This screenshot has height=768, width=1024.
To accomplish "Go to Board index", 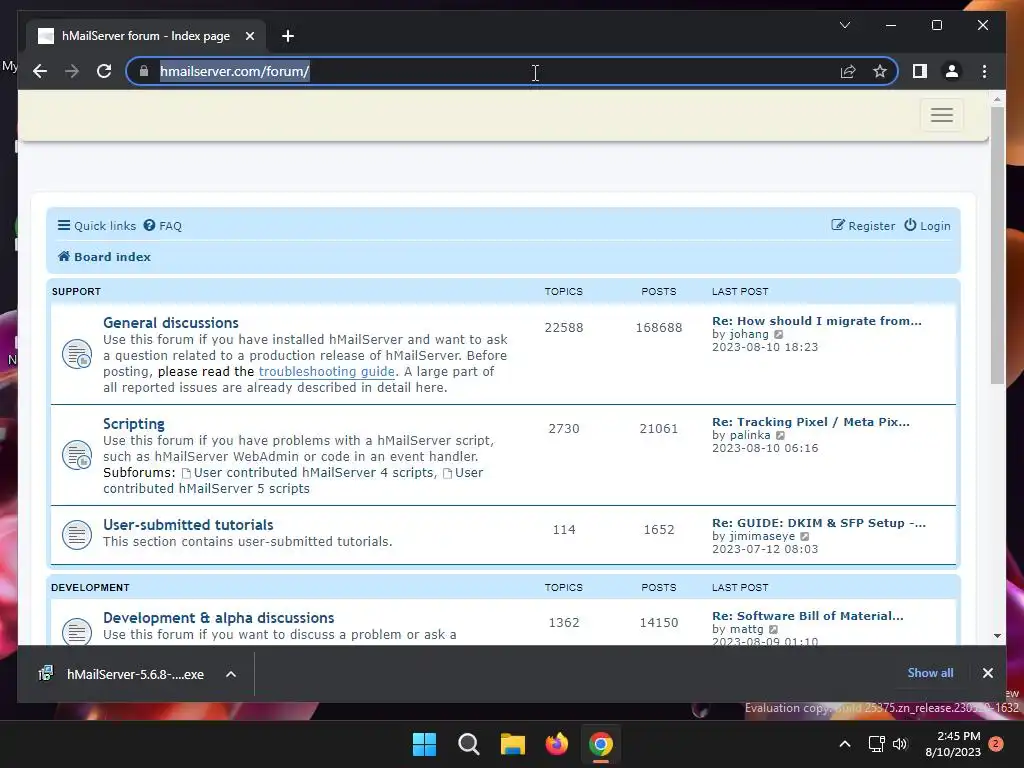I will (104, 257).
